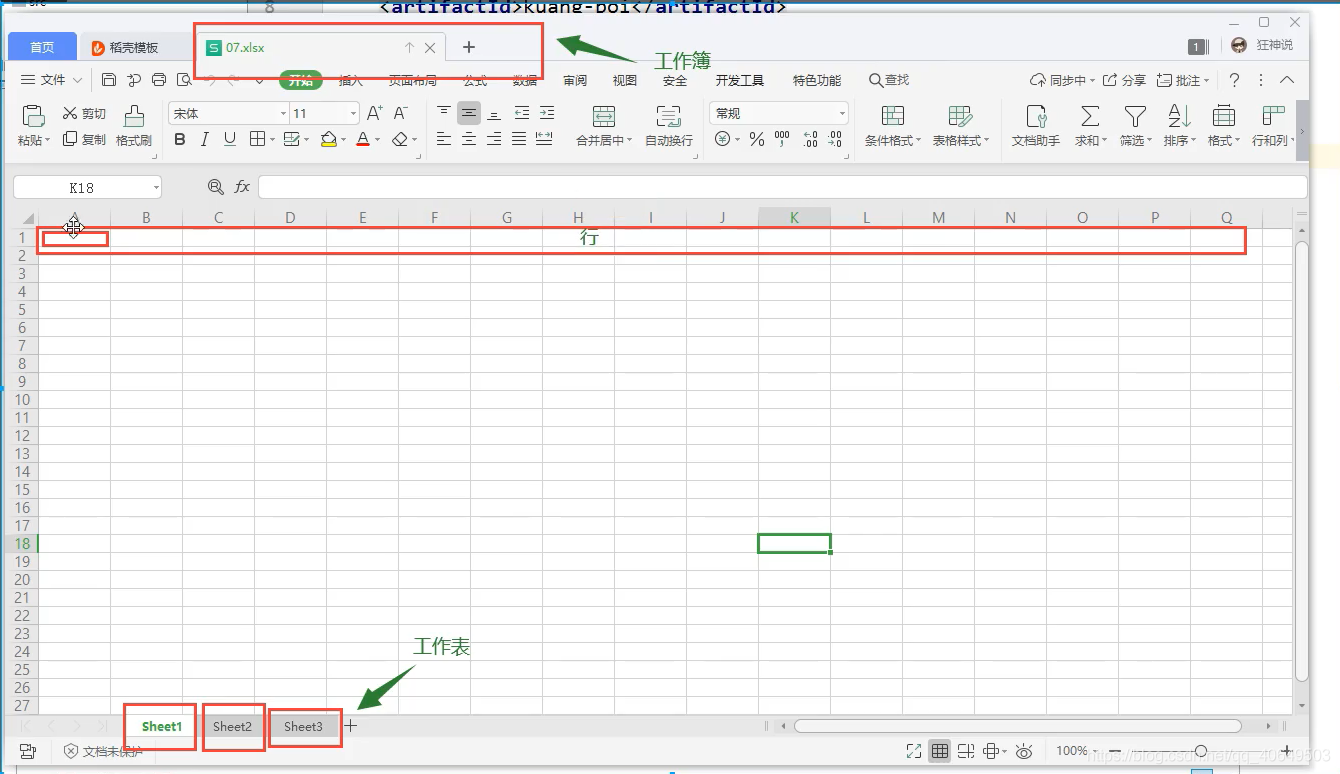Viewport: 1340px width, 774px height.
Task: Click the Merge and Center (合并居中) icon
Action: pos(603,115)
